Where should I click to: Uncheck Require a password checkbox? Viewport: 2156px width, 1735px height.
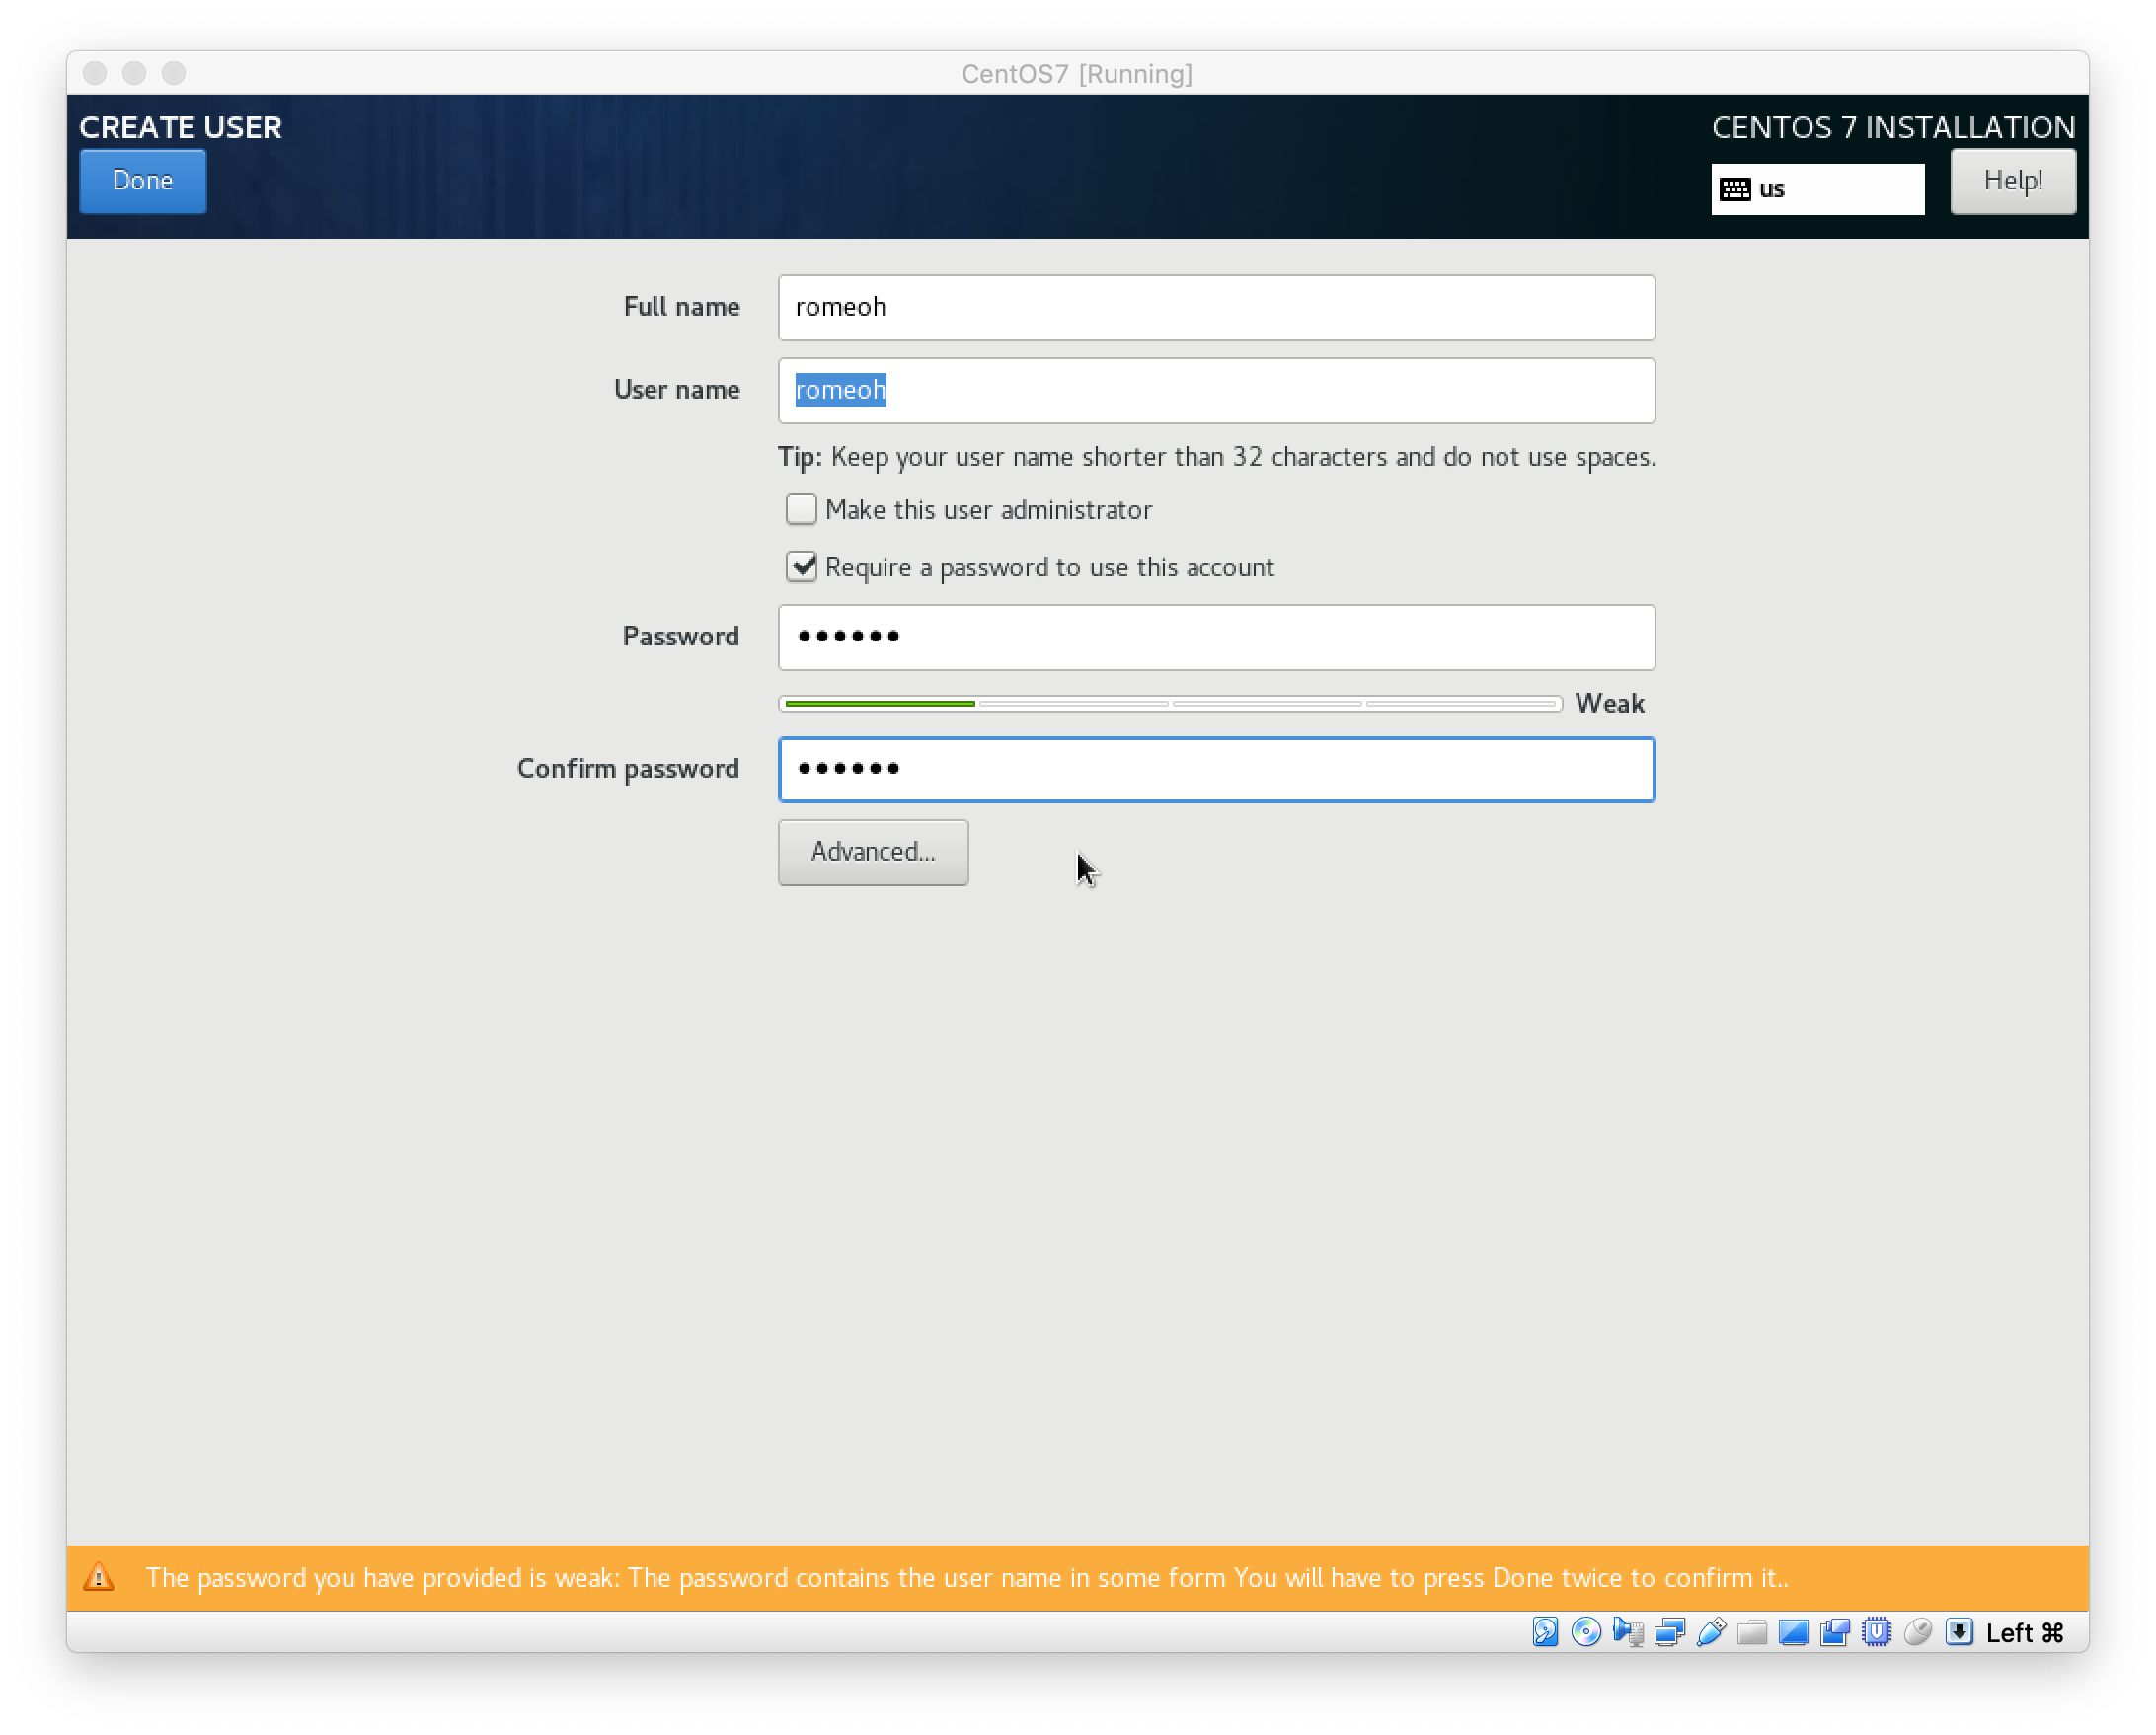click(x=801, y=567)
